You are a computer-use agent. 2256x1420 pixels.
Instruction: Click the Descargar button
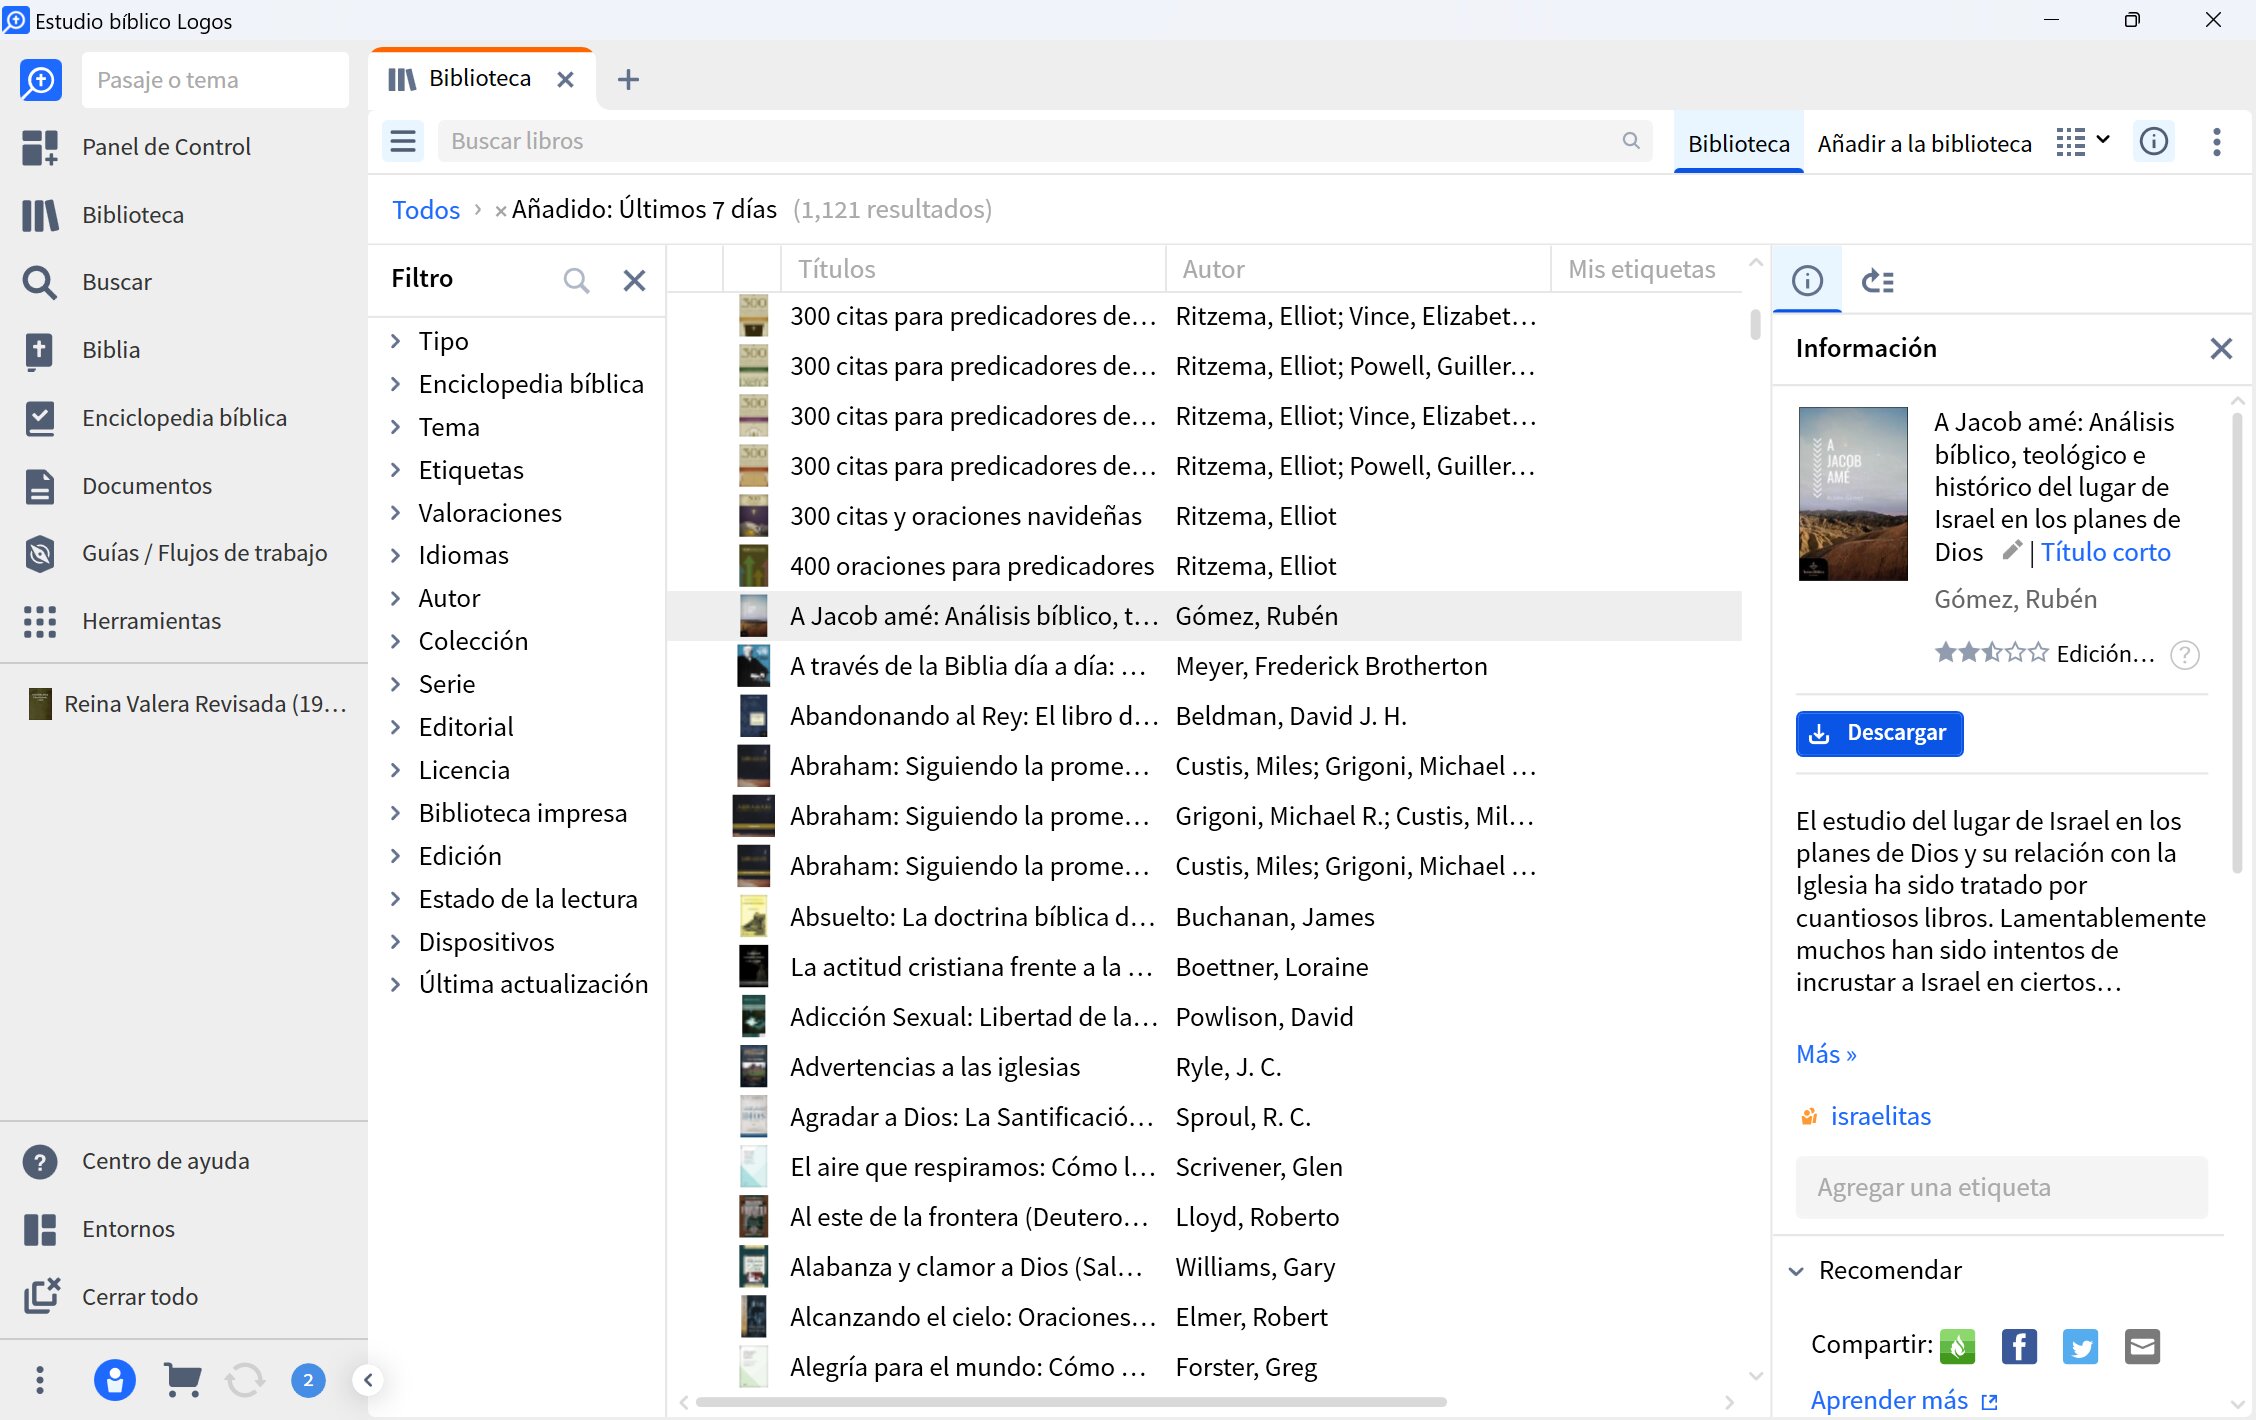point(1879,733)
